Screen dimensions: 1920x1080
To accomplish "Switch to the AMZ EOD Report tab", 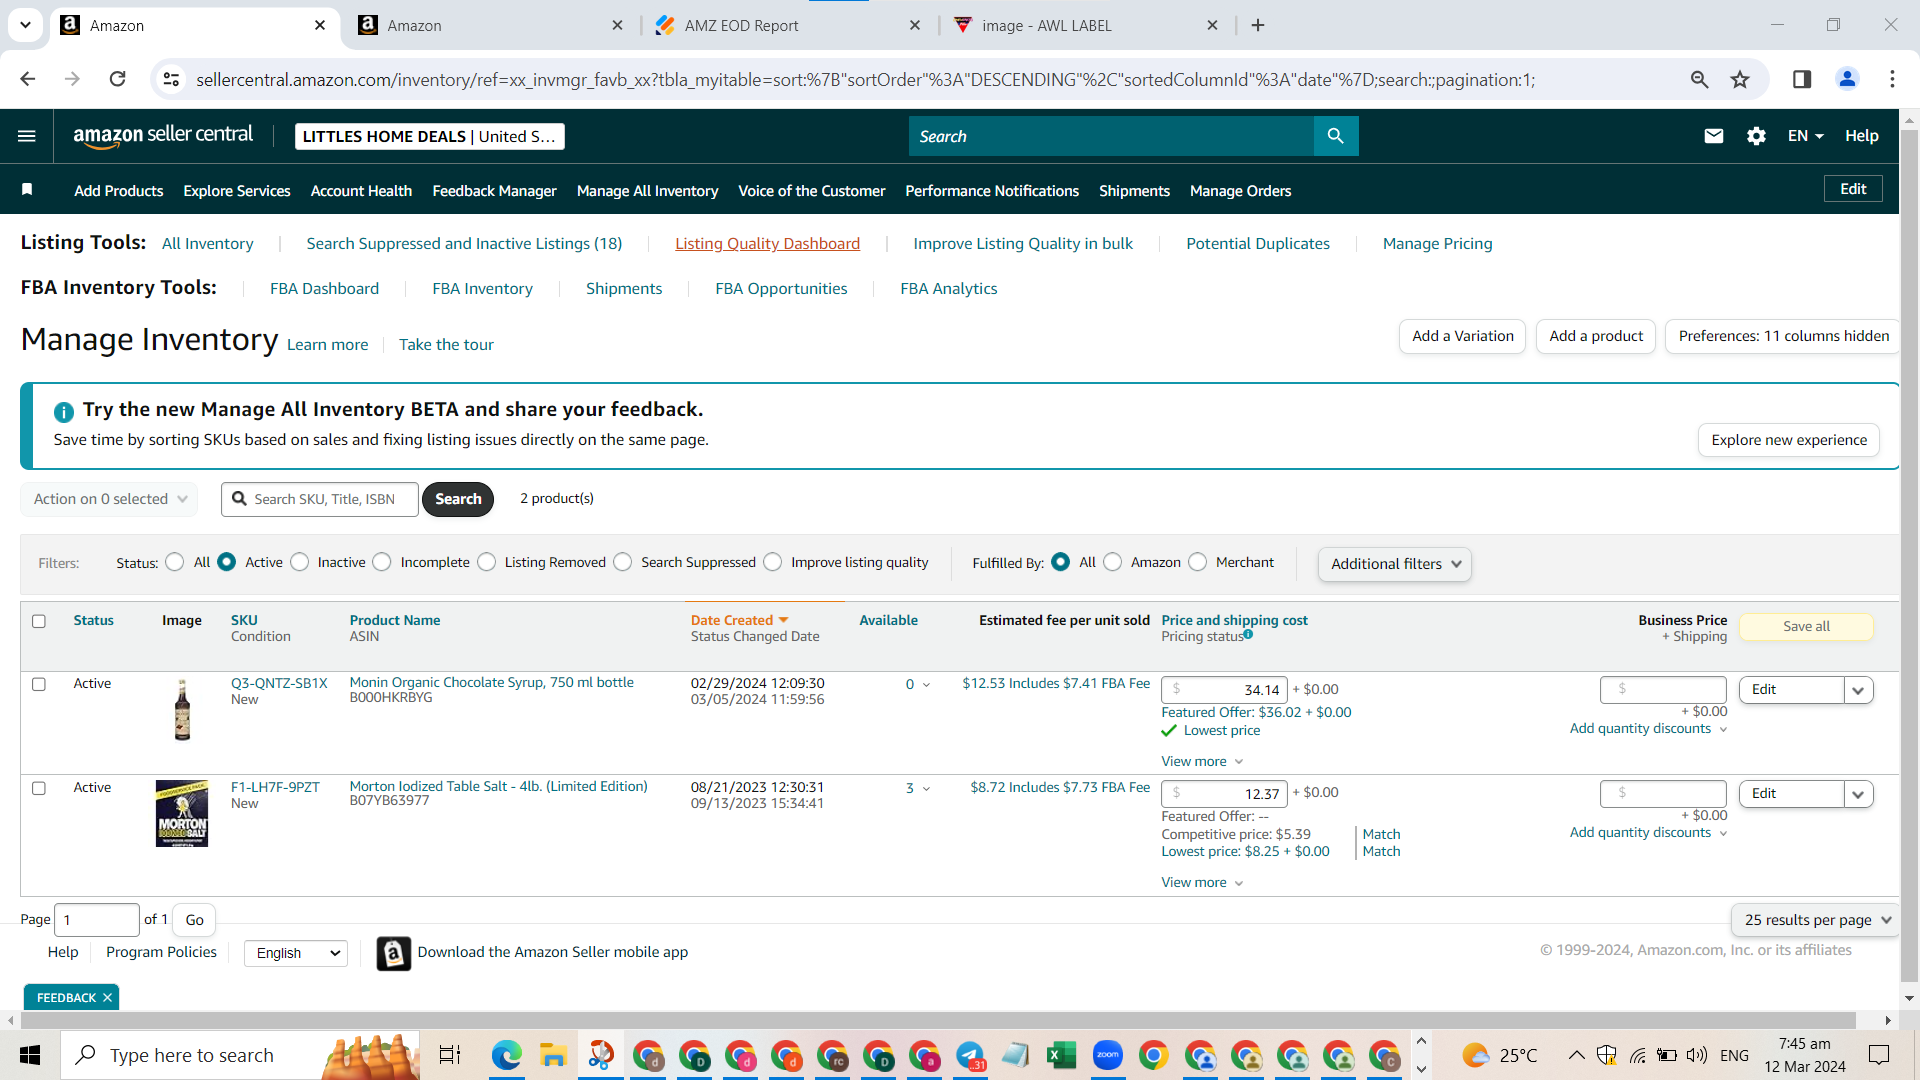I will (786, 25).
